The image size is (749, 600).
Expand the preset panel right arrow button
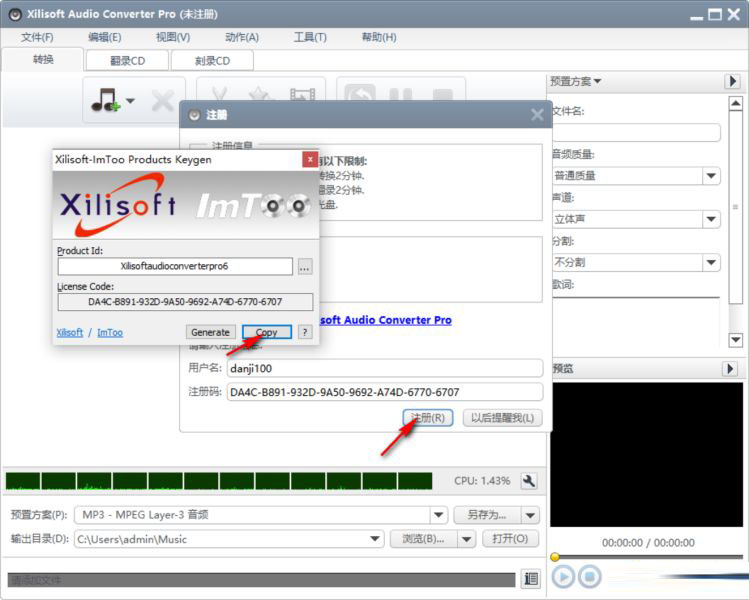pyautogui.click(x=732, y=81)
